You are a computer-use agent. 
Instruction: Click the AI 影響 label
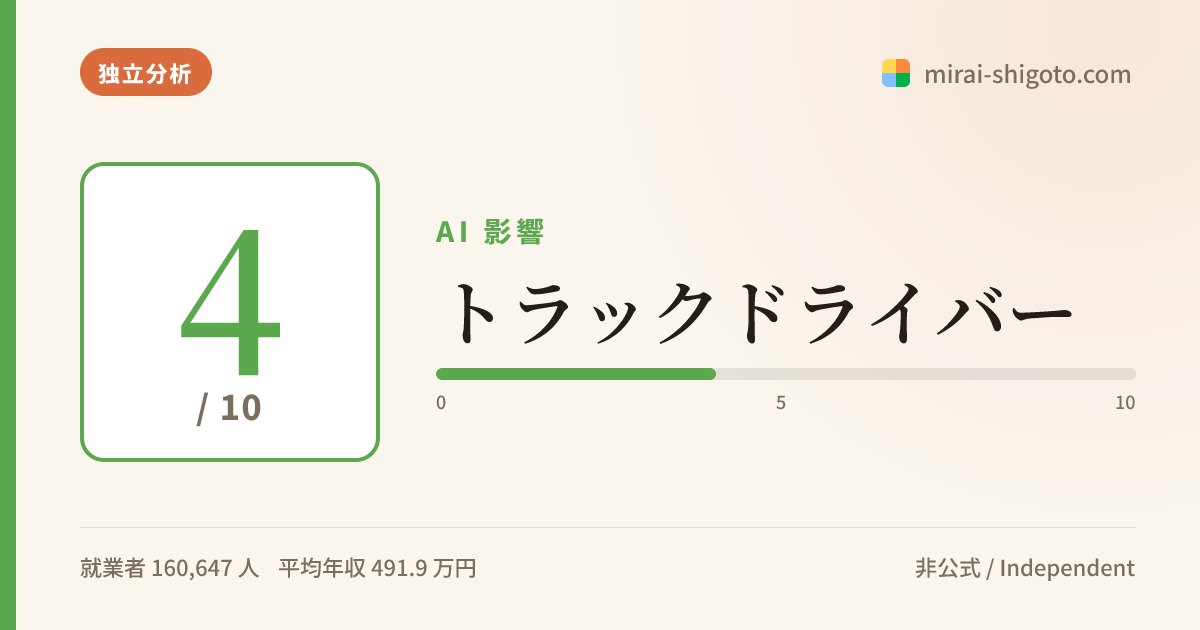pos(490,232)
